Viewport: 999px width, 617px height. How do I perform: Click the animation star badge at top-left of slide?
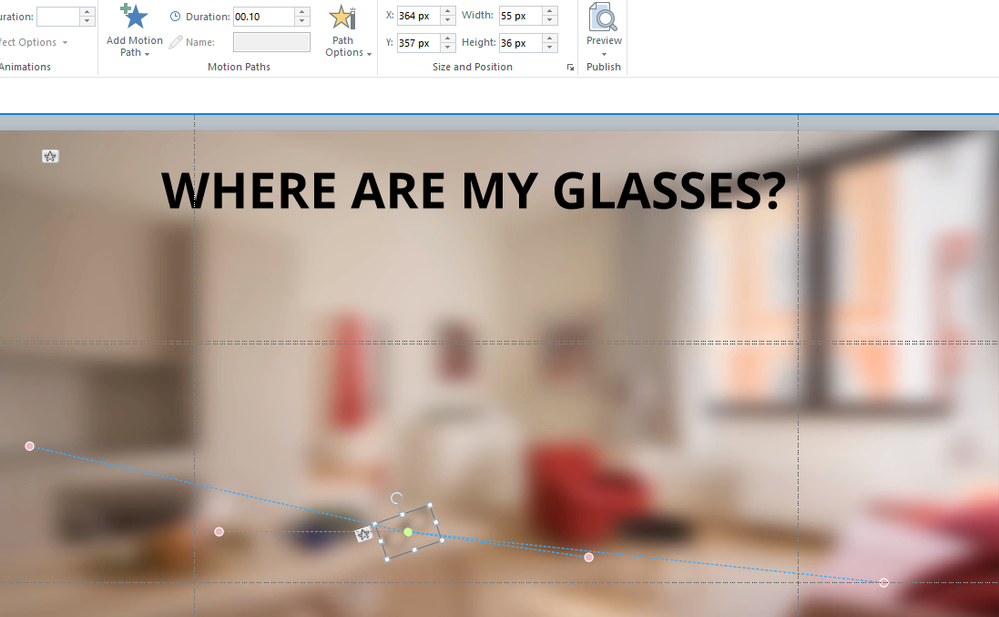click(50, 156)
